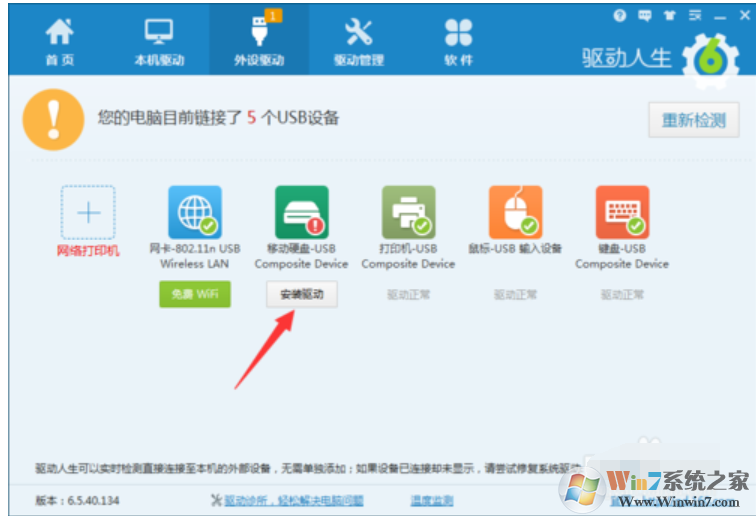Viewport: 756px width, 516px height.
Task: Switch to the 本机驱动 tab
Action: [x=159, y=42]
